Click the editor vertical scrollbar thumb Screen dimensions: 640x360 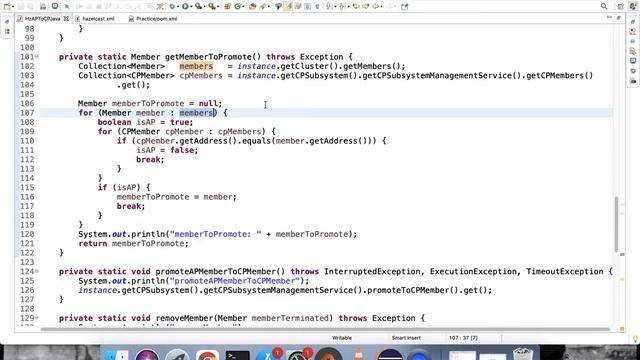[x=617, y=224]
